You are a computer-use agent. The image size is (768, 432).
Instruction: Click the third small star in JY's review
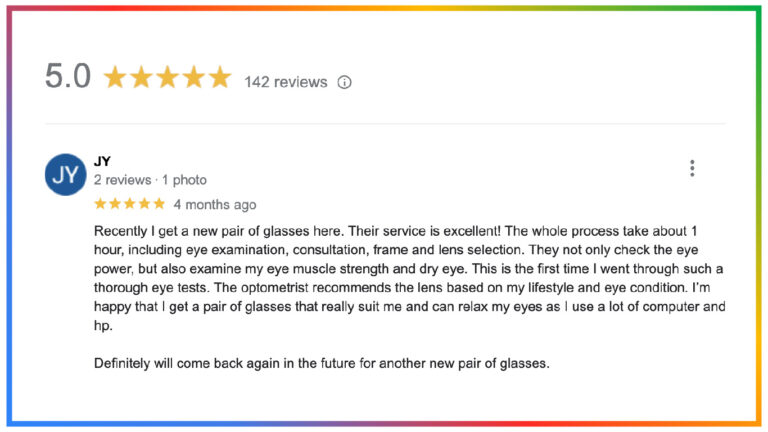(130, 204)
